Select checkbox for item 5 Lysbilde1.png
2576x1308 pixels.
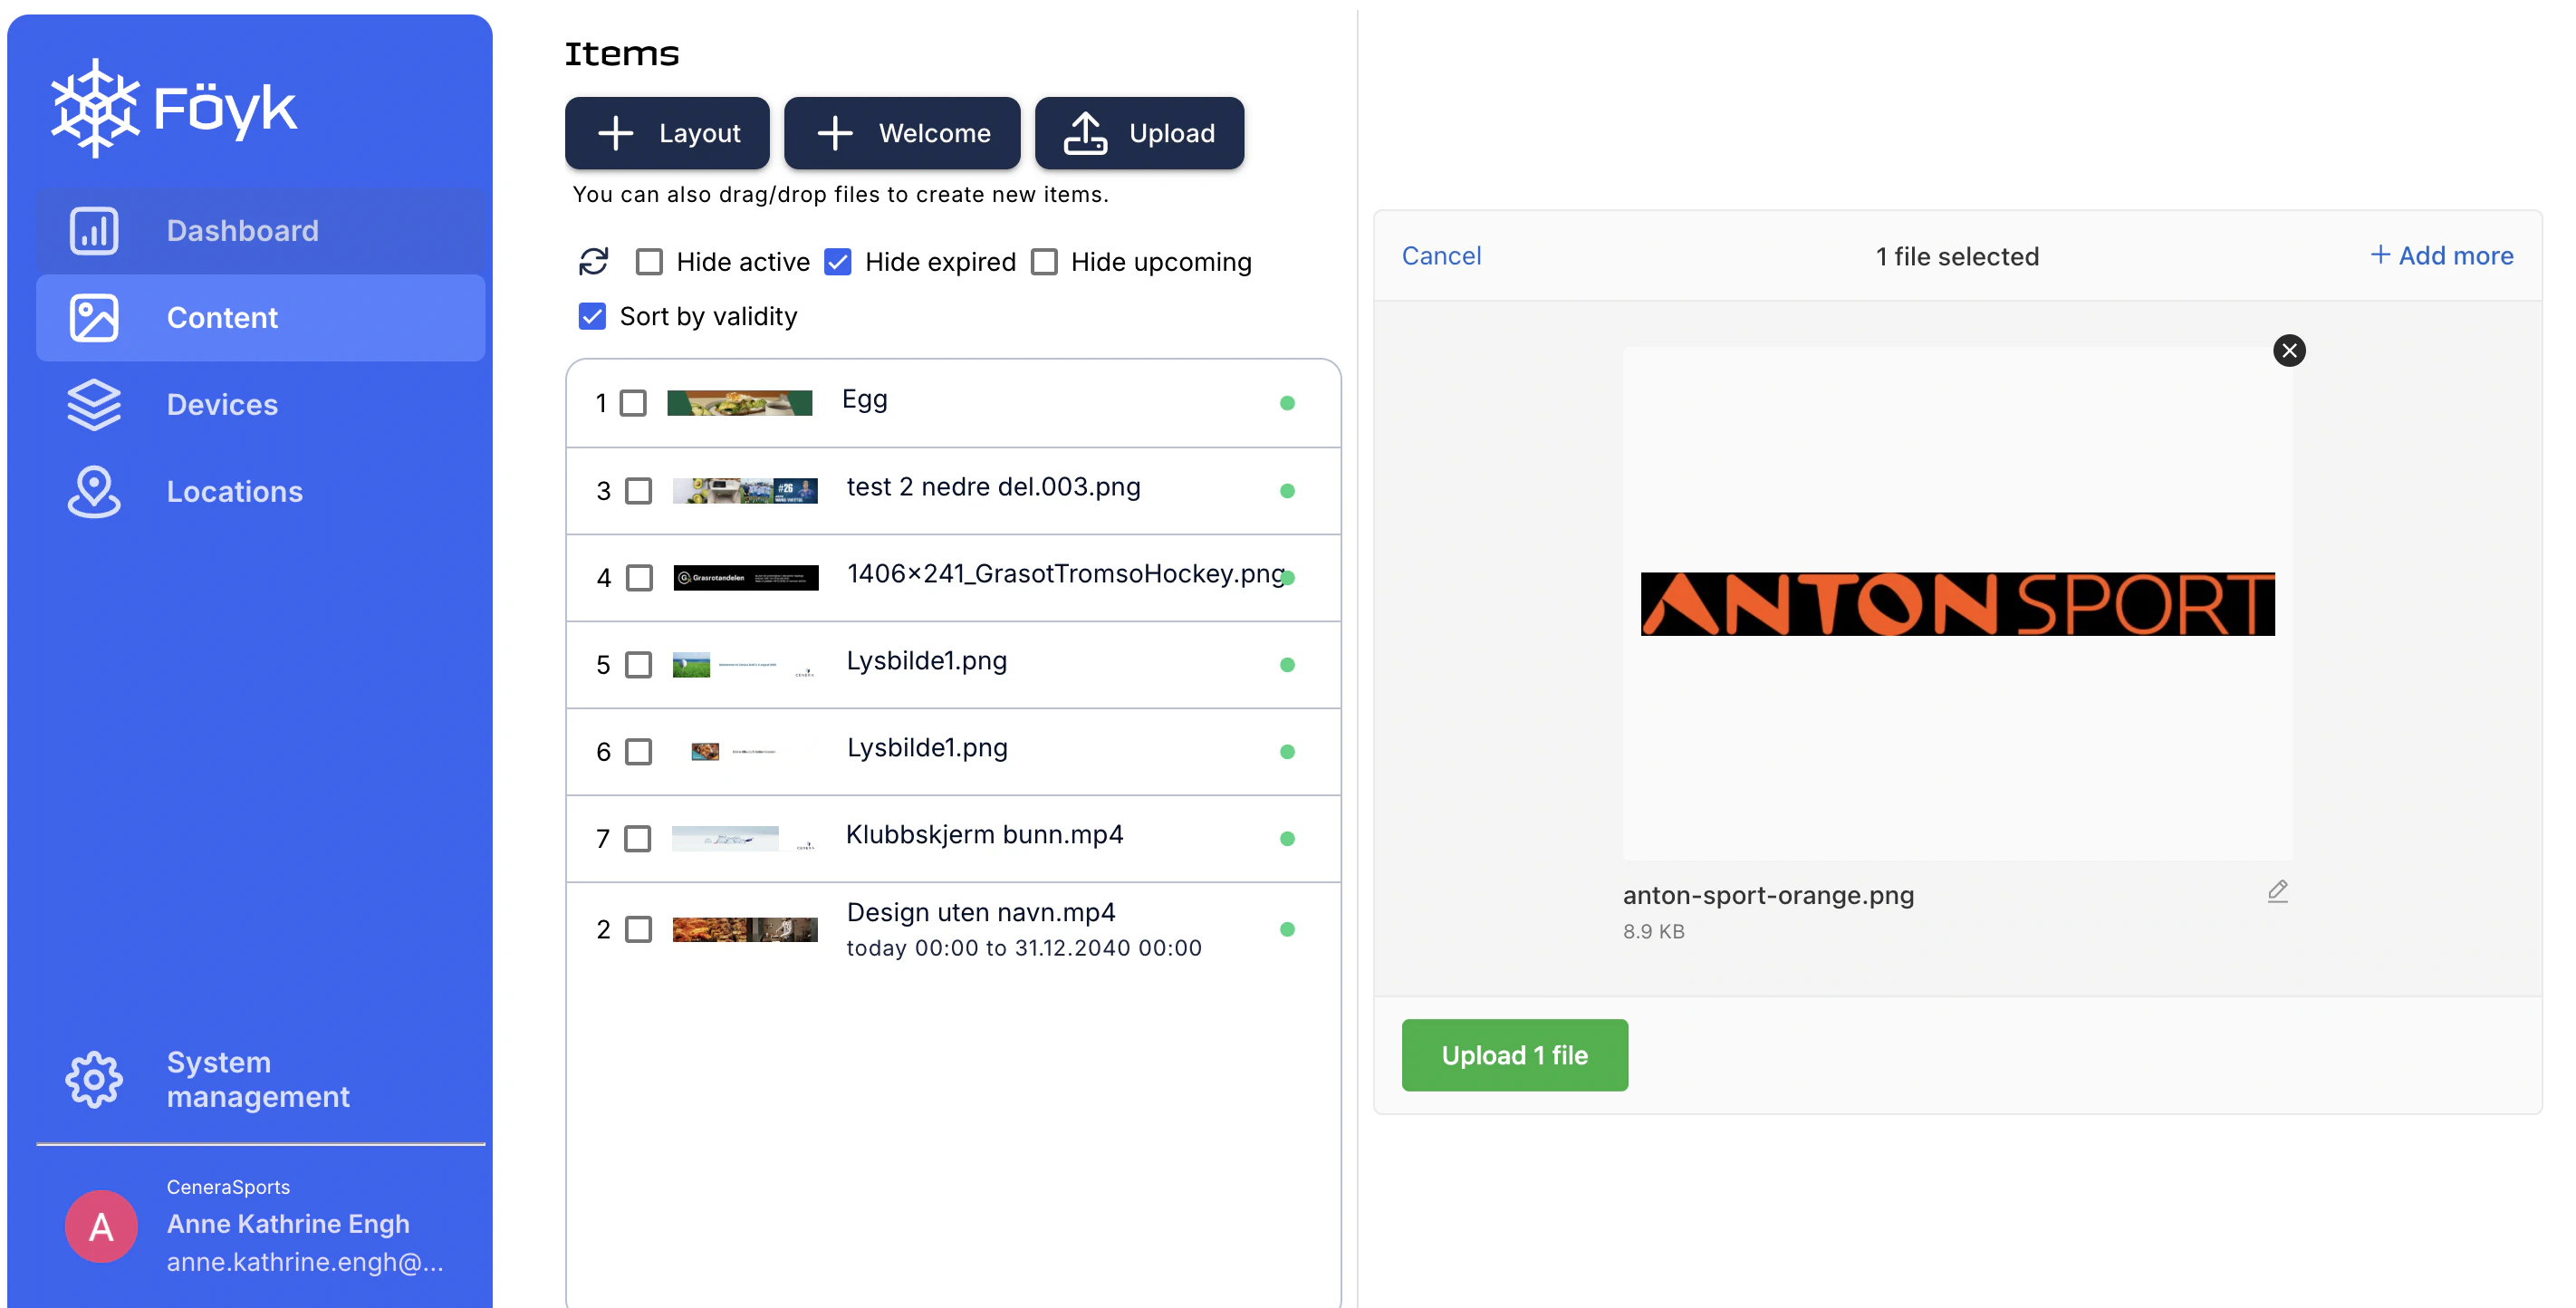pyautogui.click(x=638, y=665)
